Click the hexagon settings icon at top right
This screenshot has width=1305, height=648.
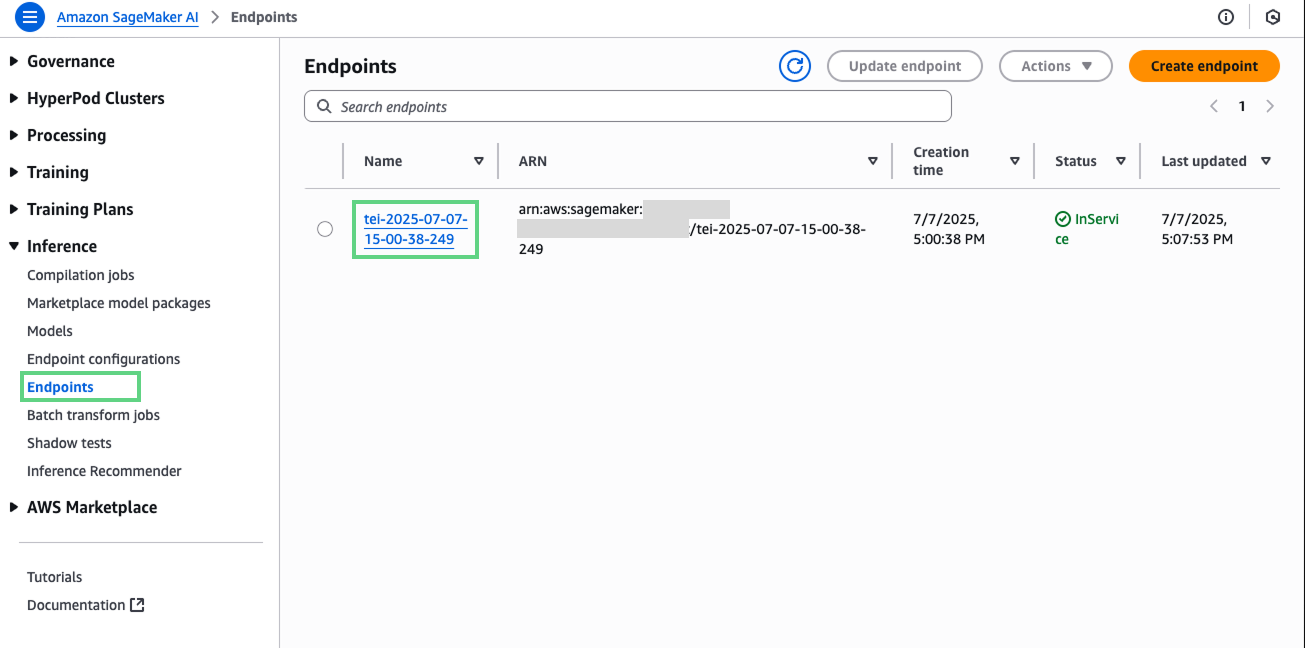(1273, 17)
